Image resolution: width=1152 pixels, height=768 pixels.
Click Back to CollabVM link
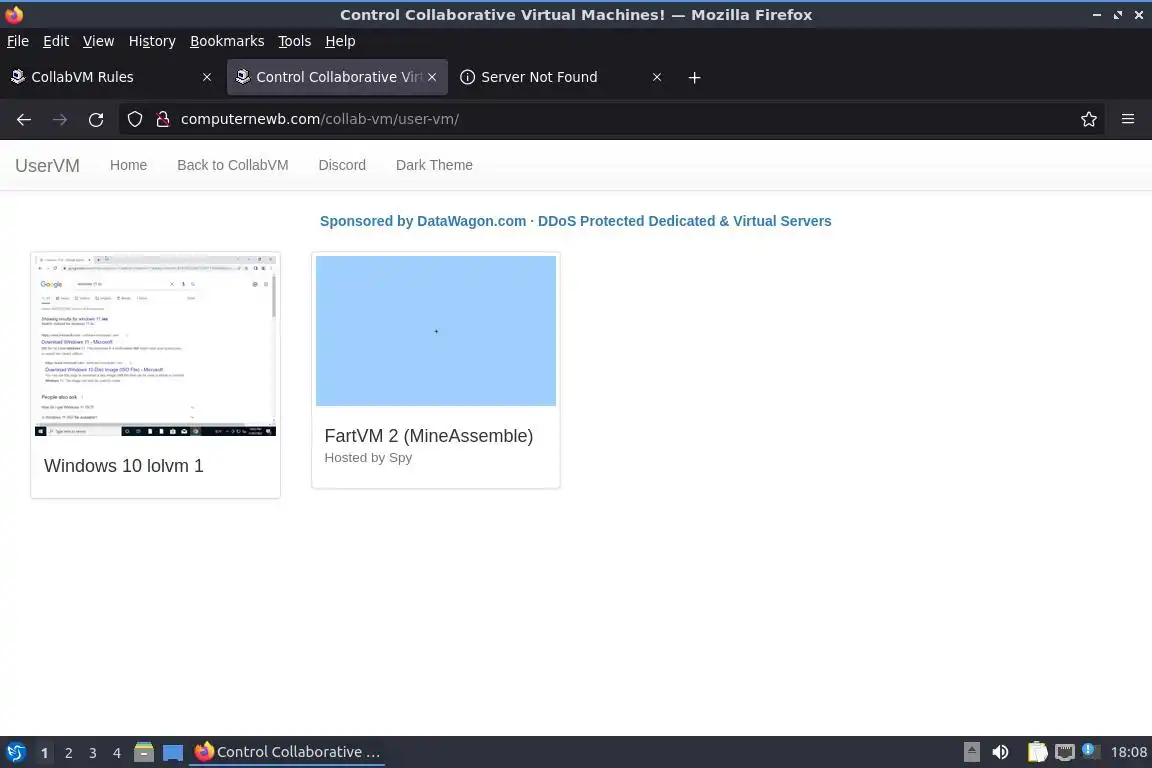click(232, 165)
